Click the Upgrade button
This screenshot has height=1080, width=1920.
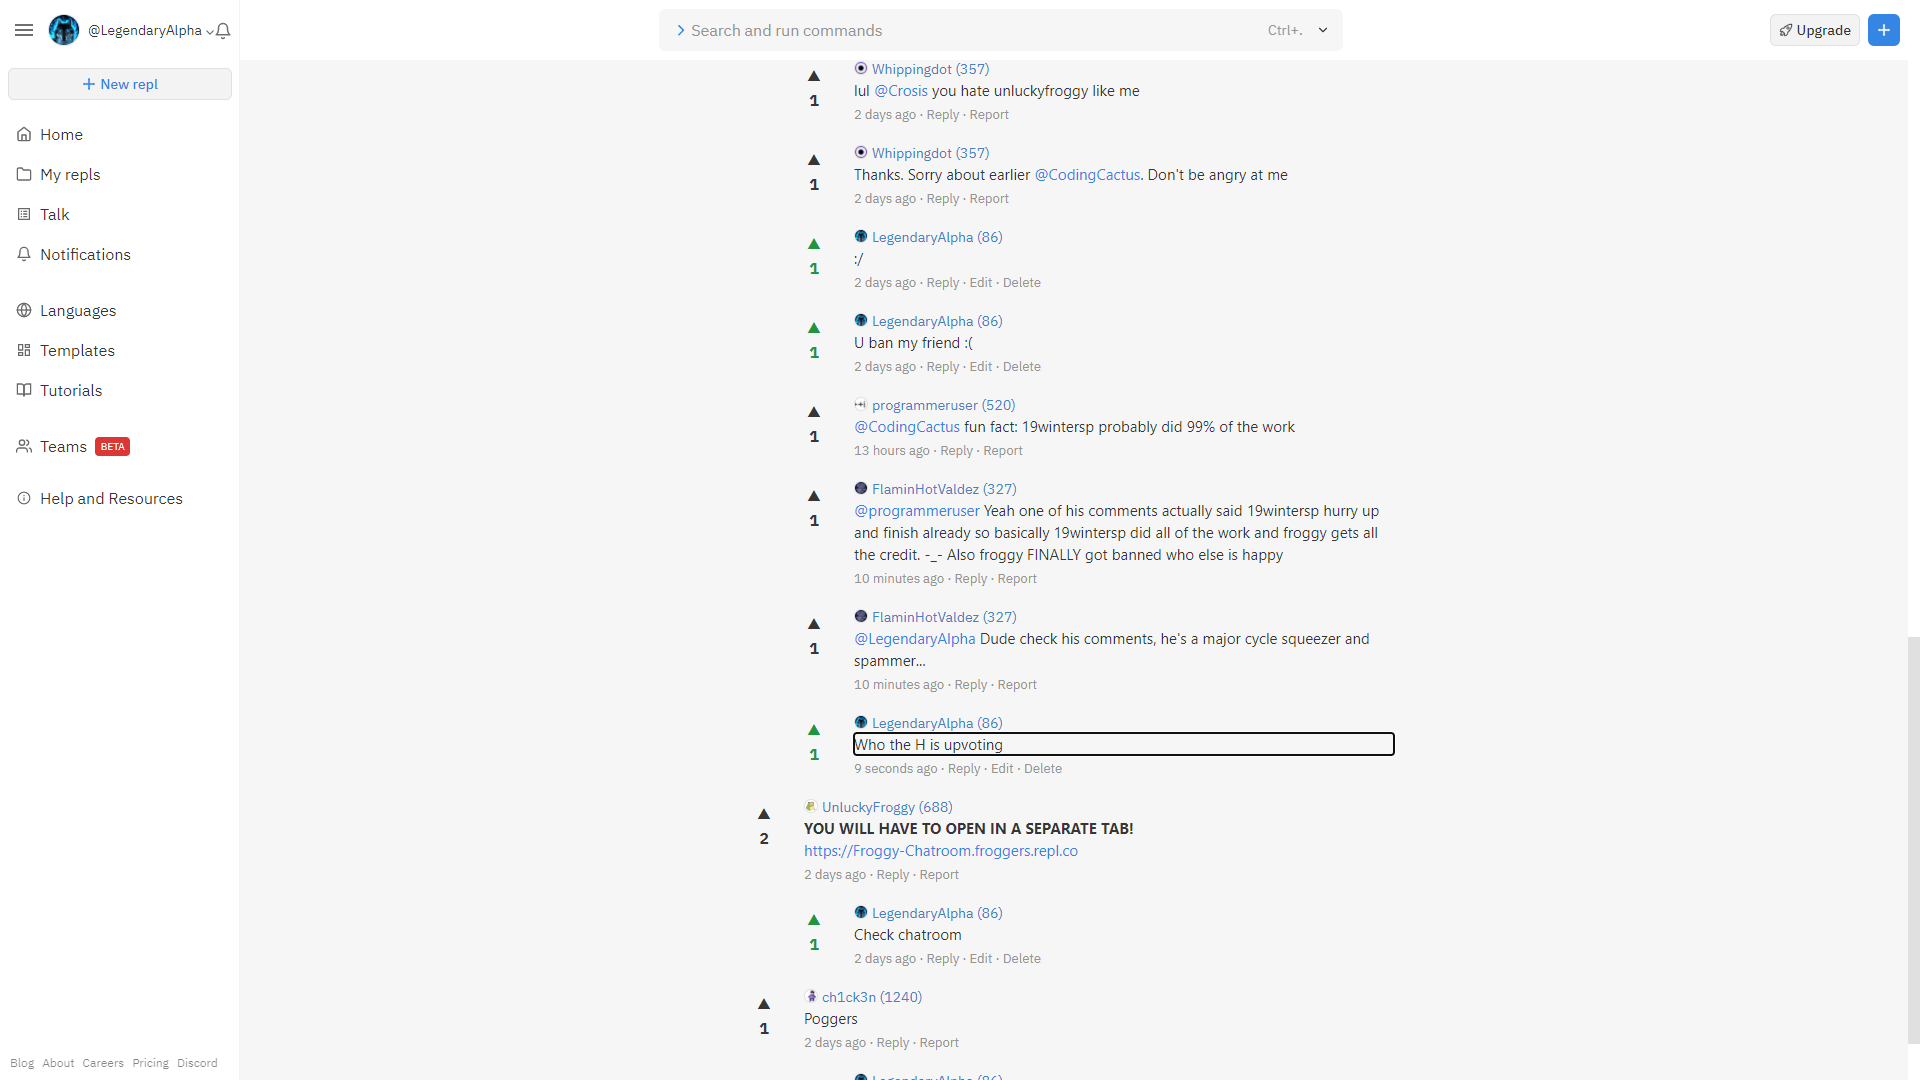(x=1815, y=30)
